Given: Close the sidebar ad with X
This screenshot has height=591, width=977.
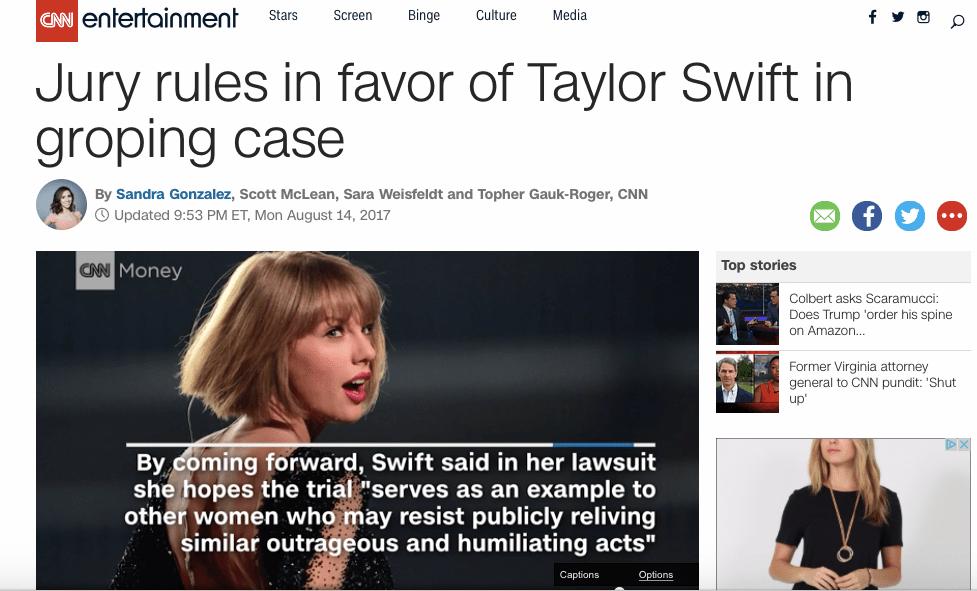Looking at the screenshot, I should (964, 445).
